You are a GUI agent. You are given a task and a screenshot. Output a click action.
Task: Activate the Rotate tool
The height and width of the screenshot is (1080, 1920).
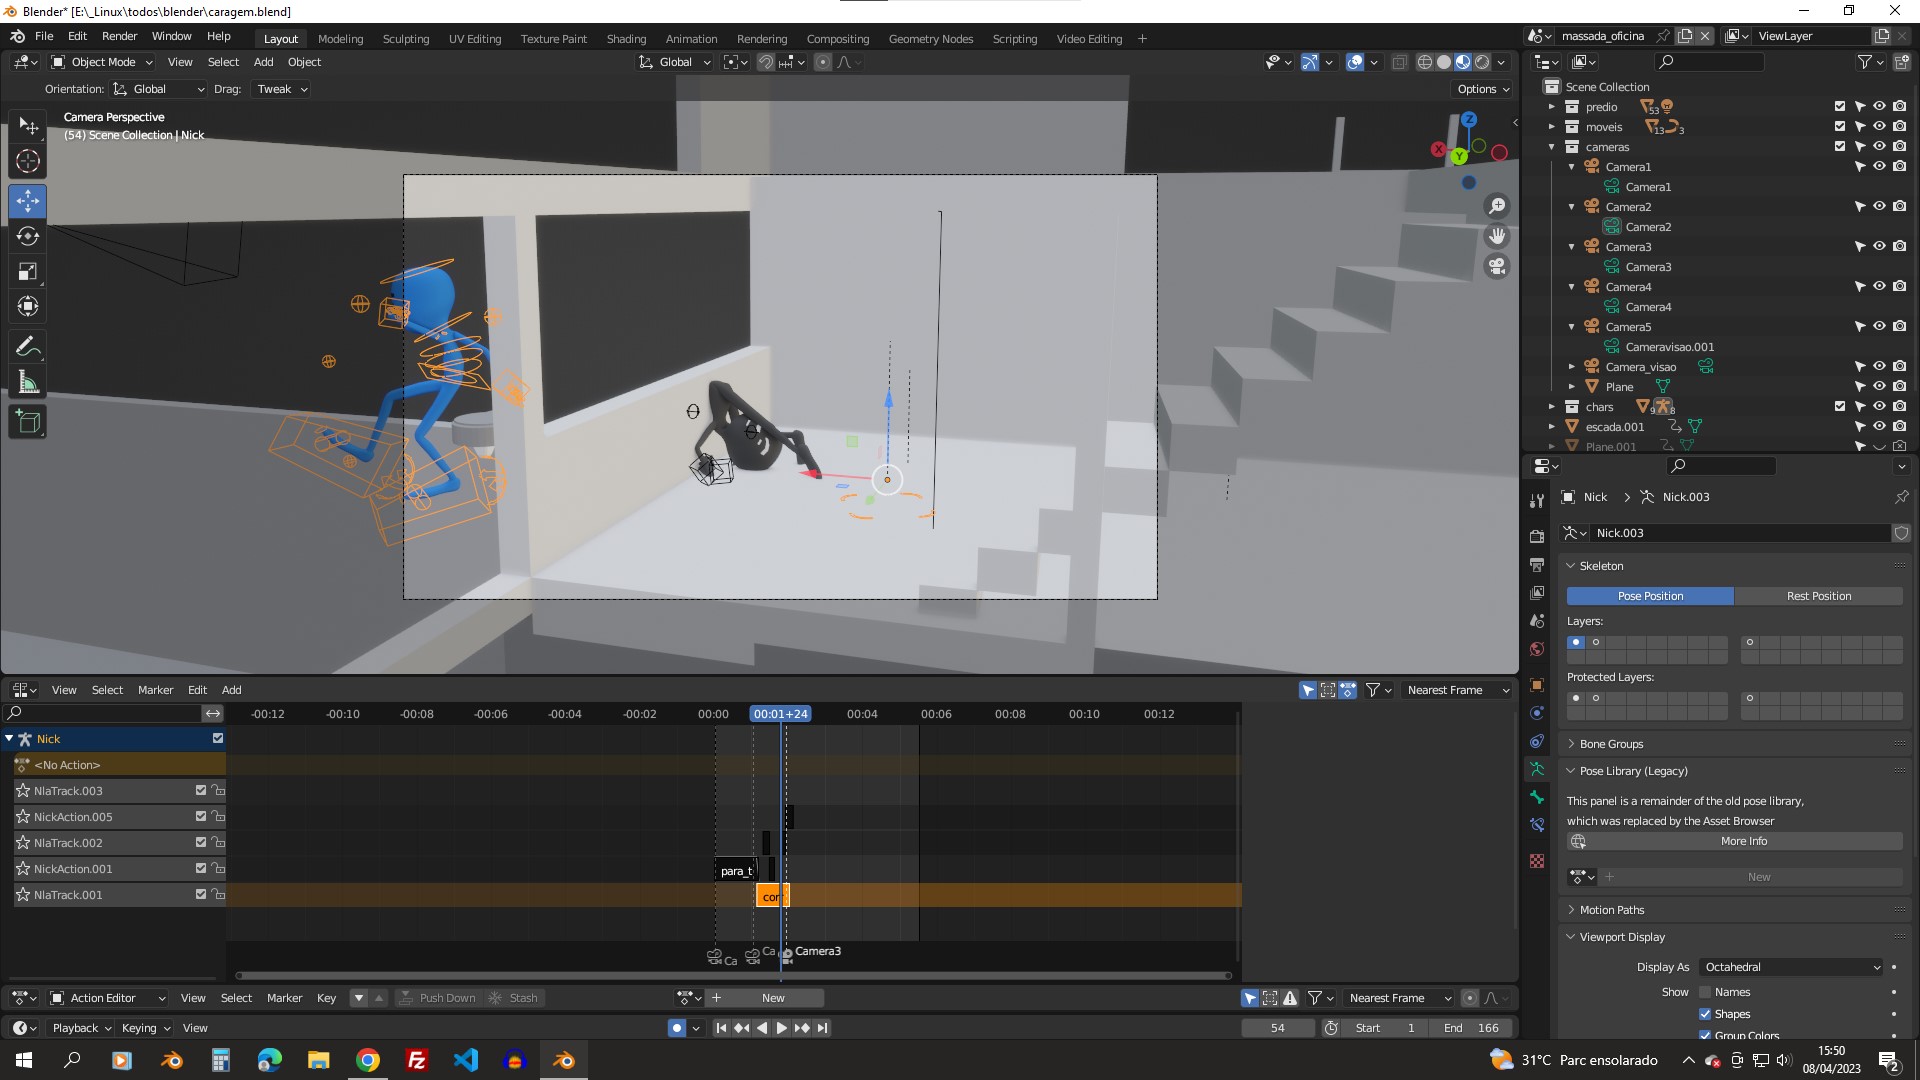(28, 236)
